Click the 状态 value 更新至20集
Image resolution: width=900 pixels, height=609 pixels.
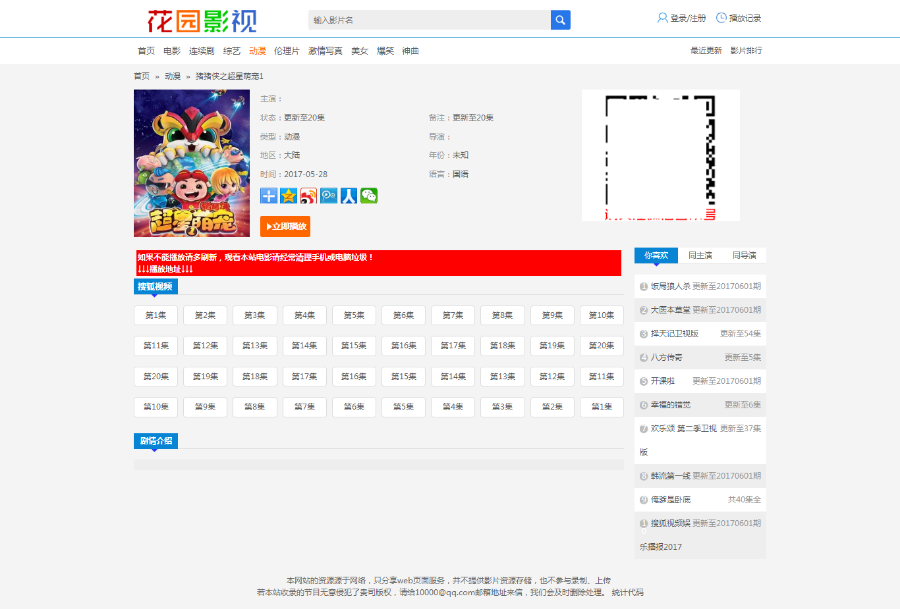pos(304,118)
